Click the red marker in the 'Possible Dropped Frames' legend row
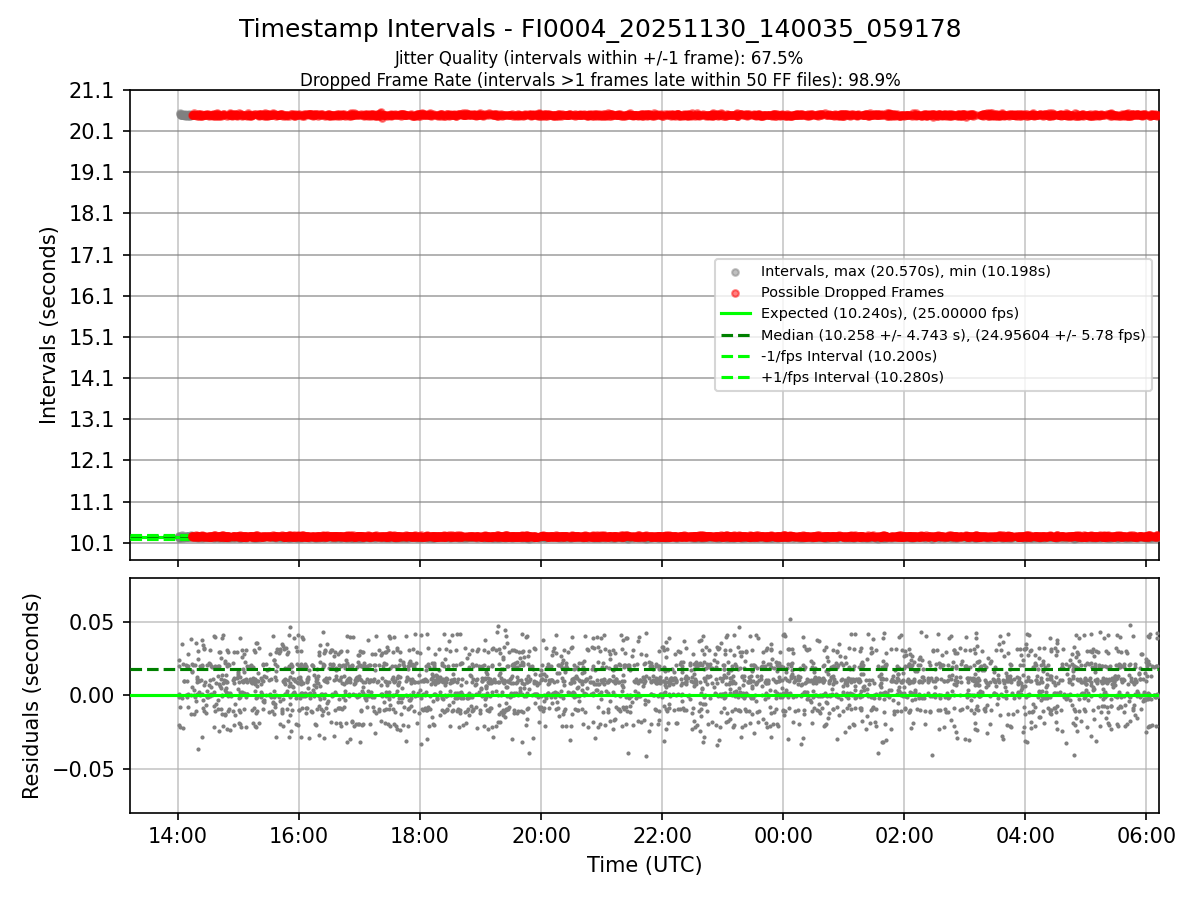The image size is (1200, 900). (x=735, y=293)
